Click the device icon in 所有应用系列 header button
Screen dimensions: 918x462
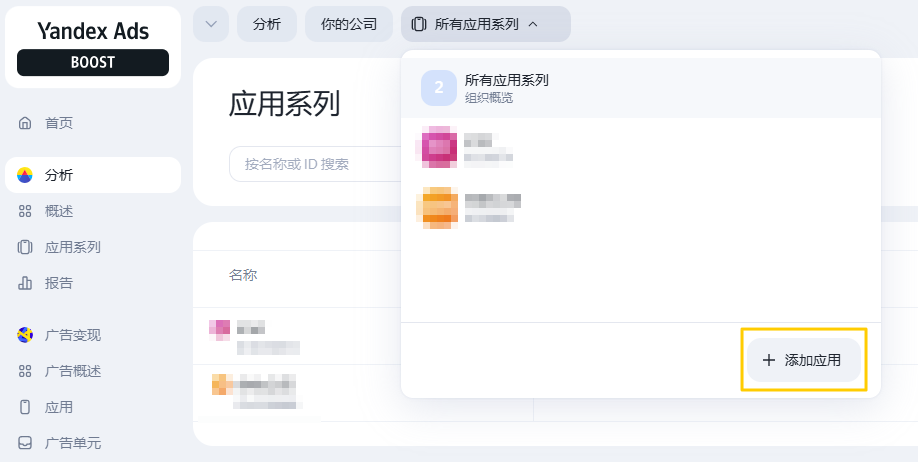pos(418,24)
